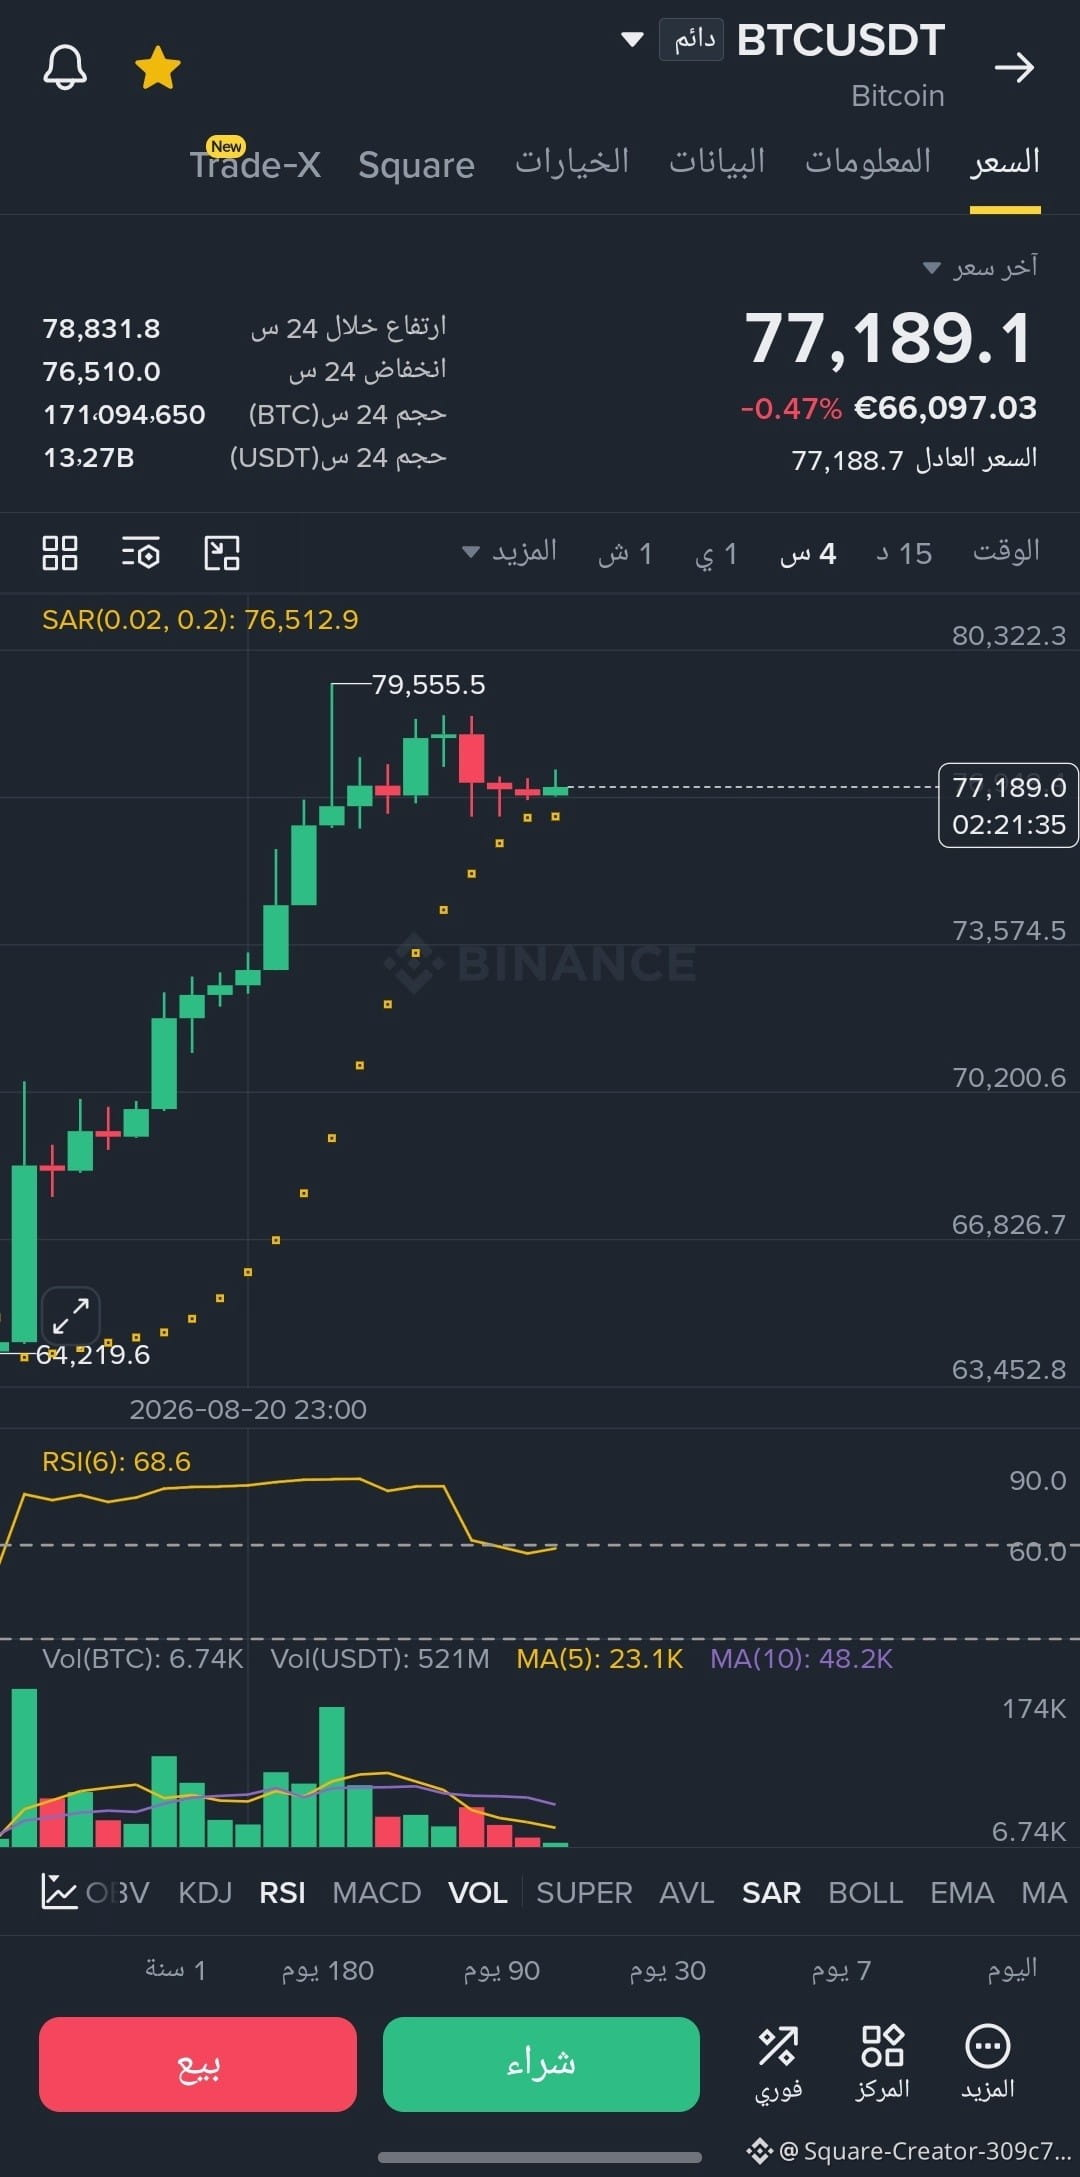This screenshot has height=2177, width=1080.
Task: Select the اليوم range
Action: click(1012, 1970)
